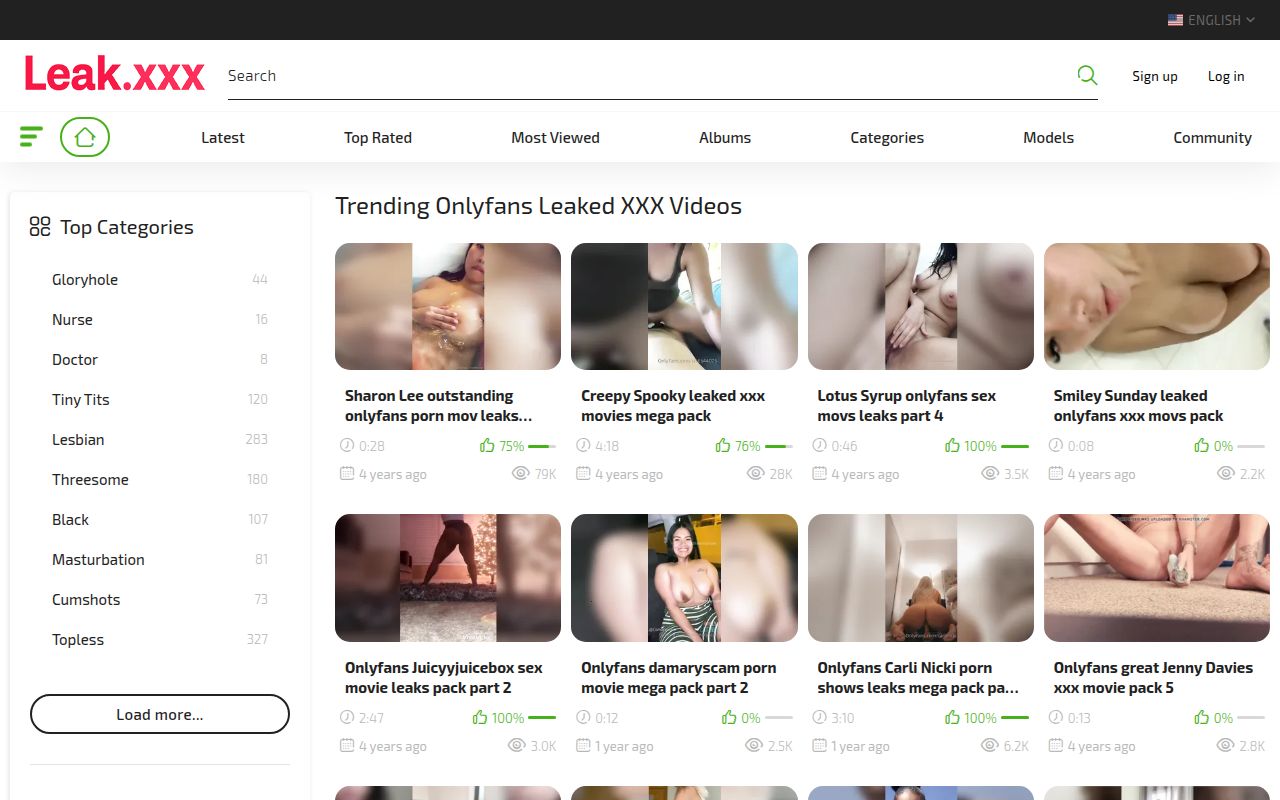Click the 75% rating bar

tap(541, 446)
